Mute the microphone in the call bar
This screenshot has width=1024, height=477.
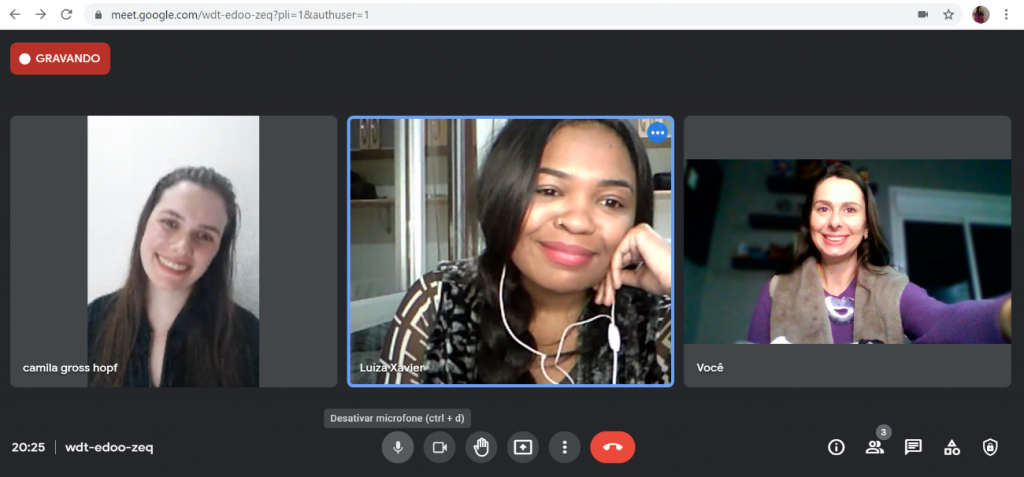click(398, 447)
